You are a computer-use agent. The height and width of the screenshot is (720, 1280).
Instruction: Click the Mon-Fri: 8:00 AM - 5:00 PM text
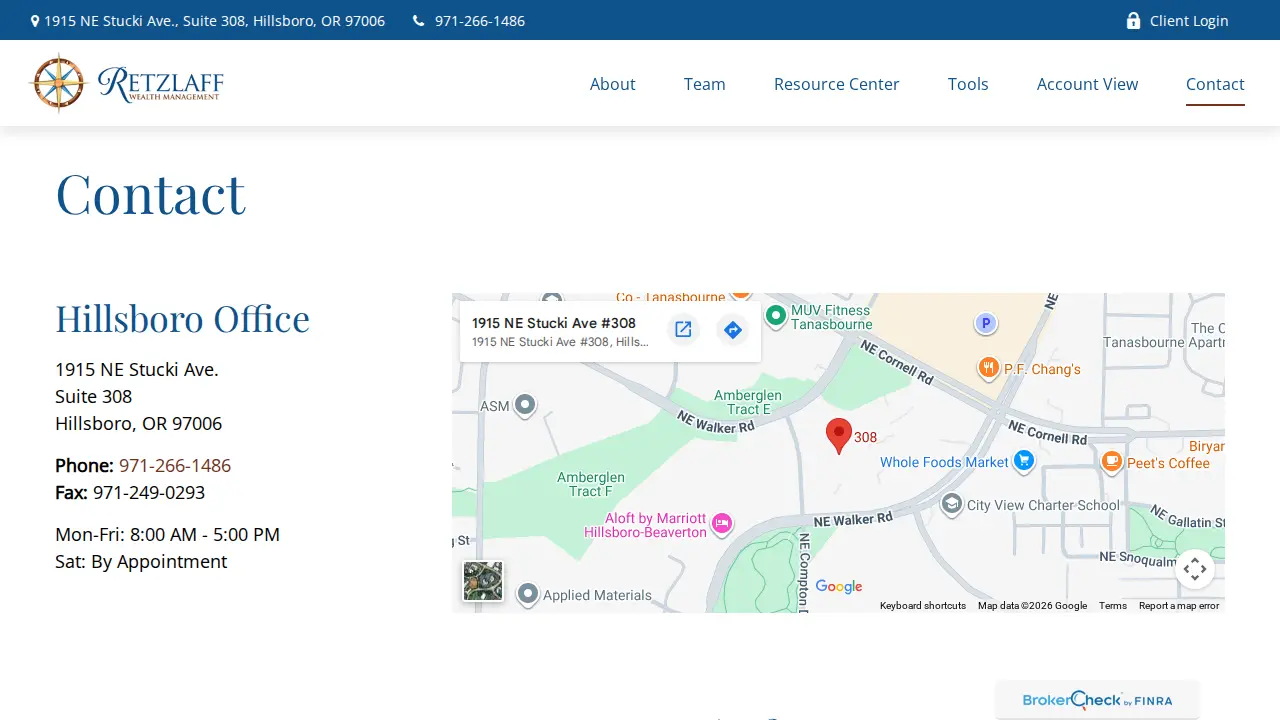click(x=167, y=534)
